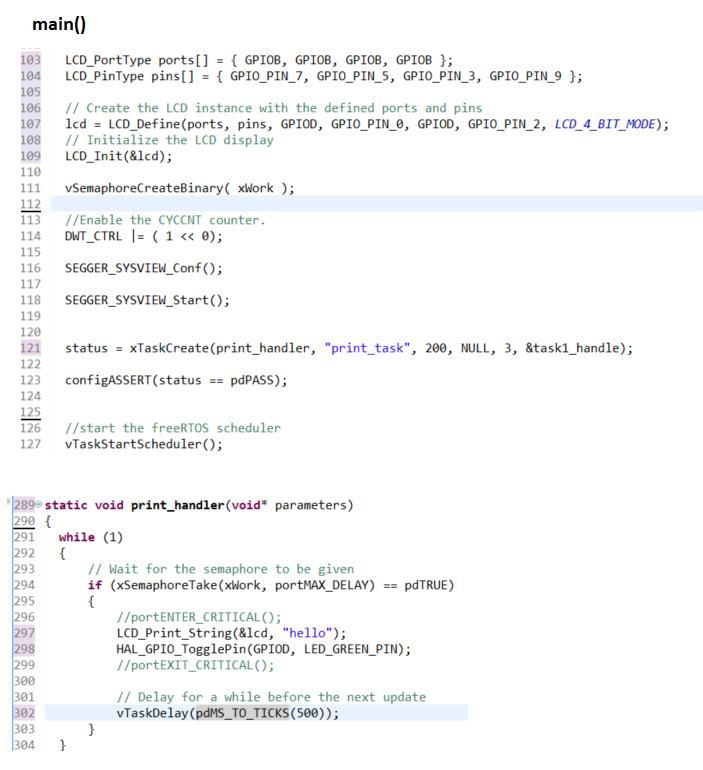Click line number 302 in the gutter
This screenshot has height=770, width=703.
[x=24, y=713]
